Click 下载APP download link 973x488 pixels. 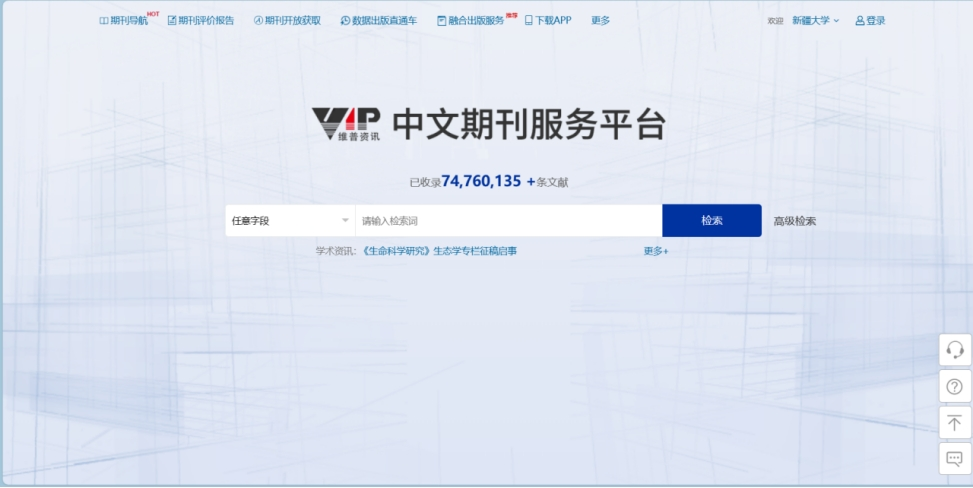[553, 20]
